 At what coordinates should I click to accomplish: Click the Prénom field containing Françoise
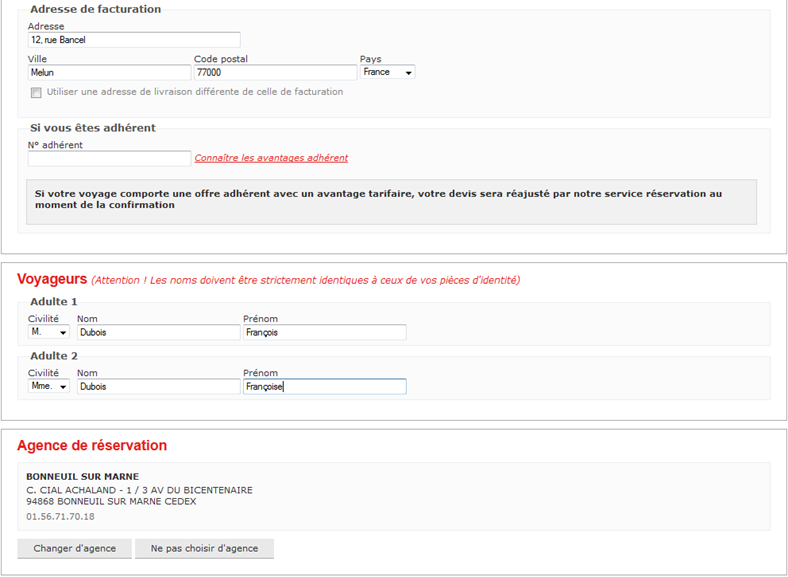tap(324, 386)
